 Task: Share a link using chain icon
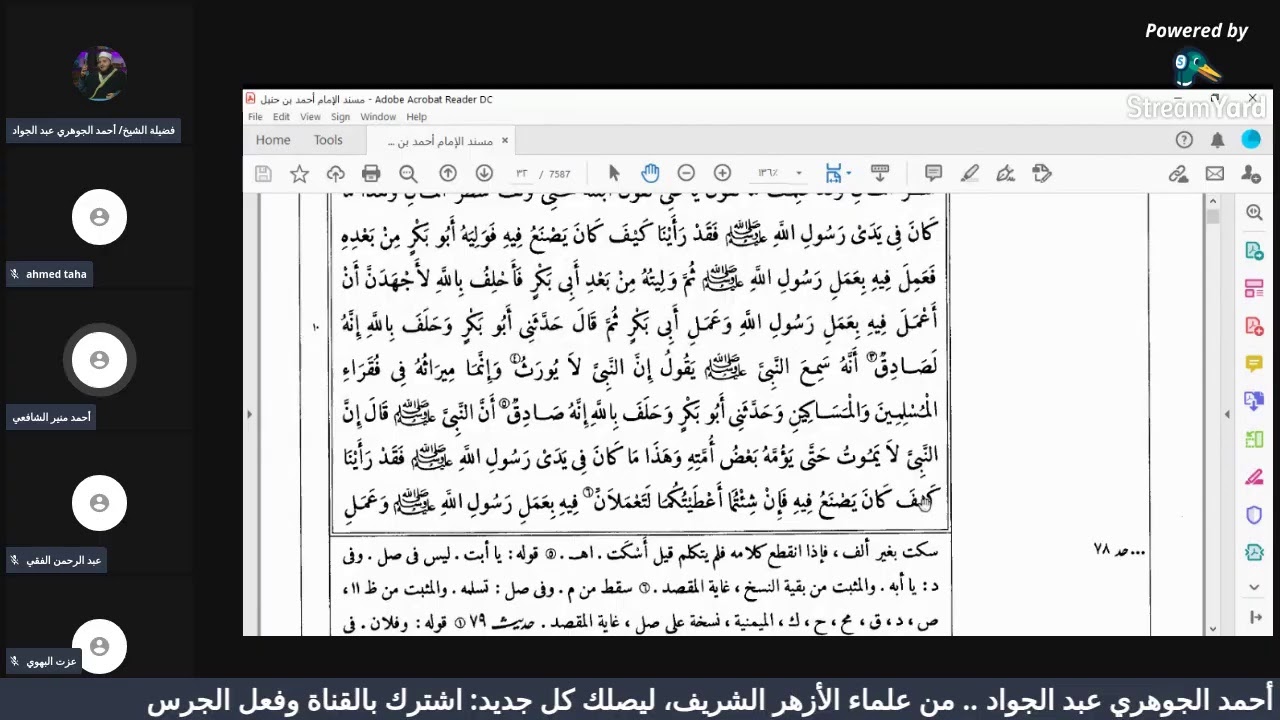point(1178,174)
